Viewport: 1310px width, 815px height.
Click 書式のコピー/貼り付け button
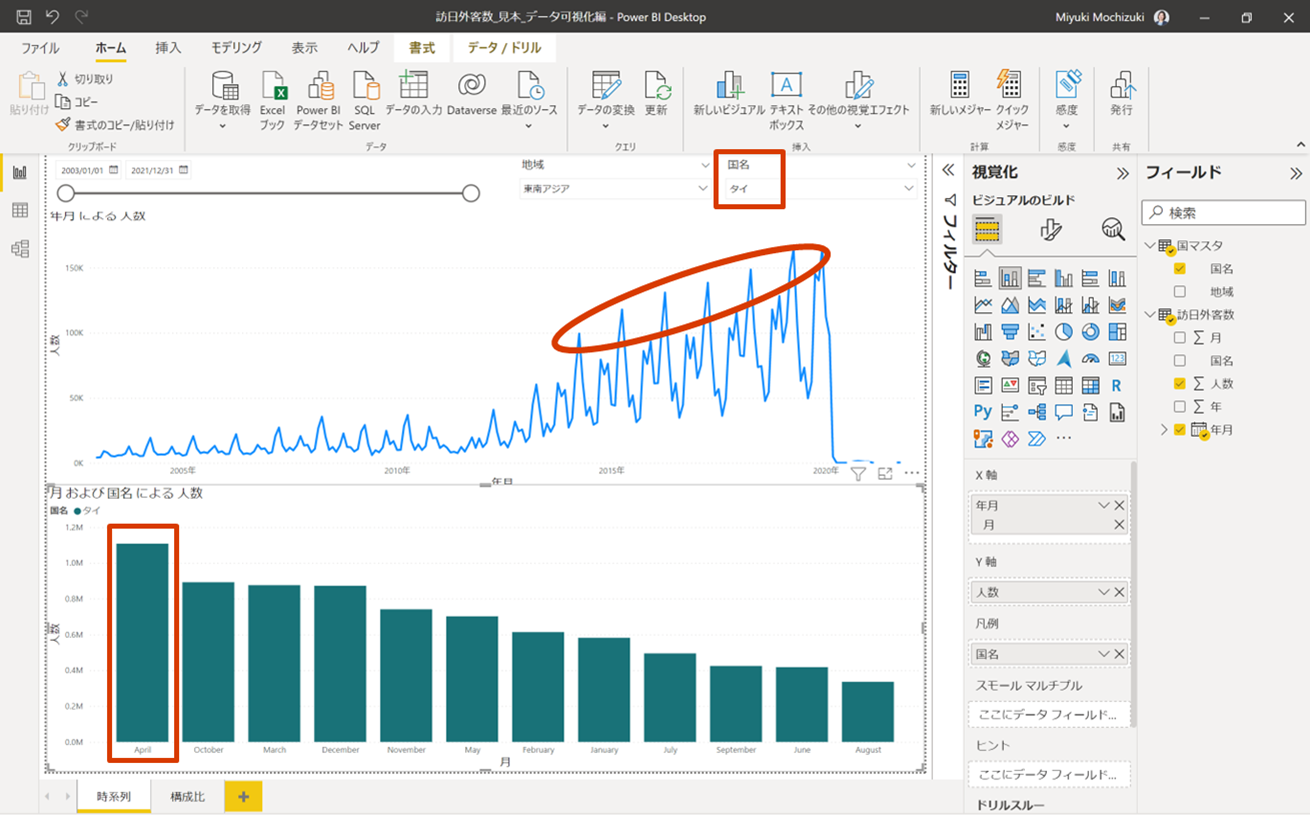point(115,125)
